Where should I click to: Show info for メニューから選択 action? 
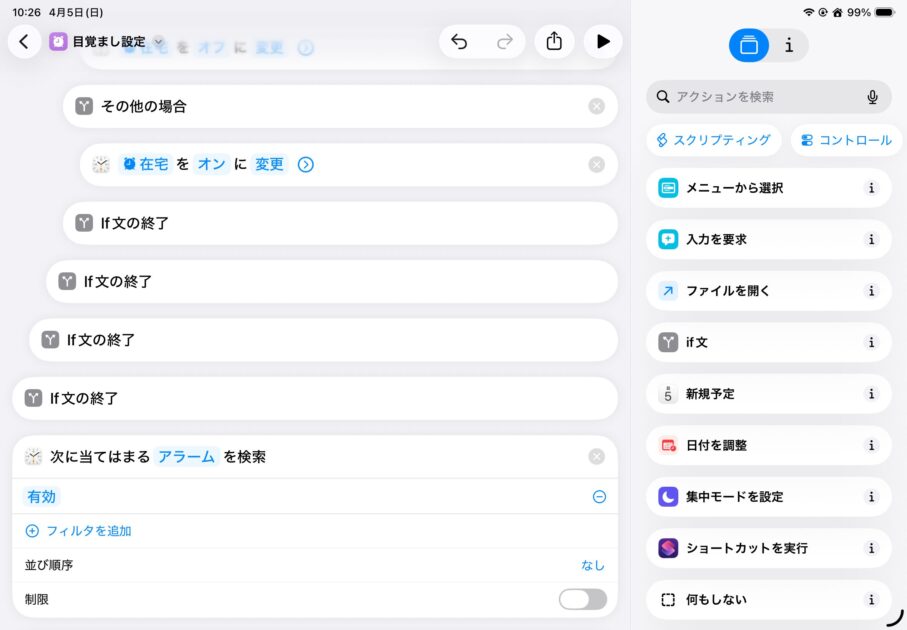pyautogui.click(x=871, y=188)
